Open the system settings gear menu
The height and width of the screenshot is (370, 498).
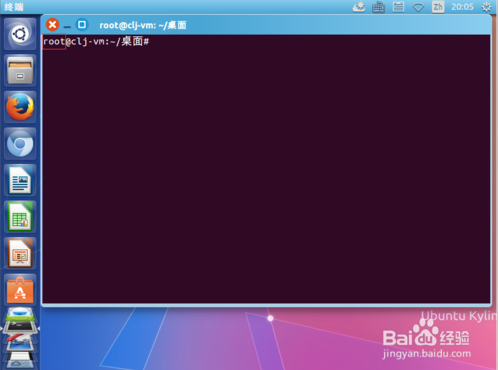(x=486, y=7)
